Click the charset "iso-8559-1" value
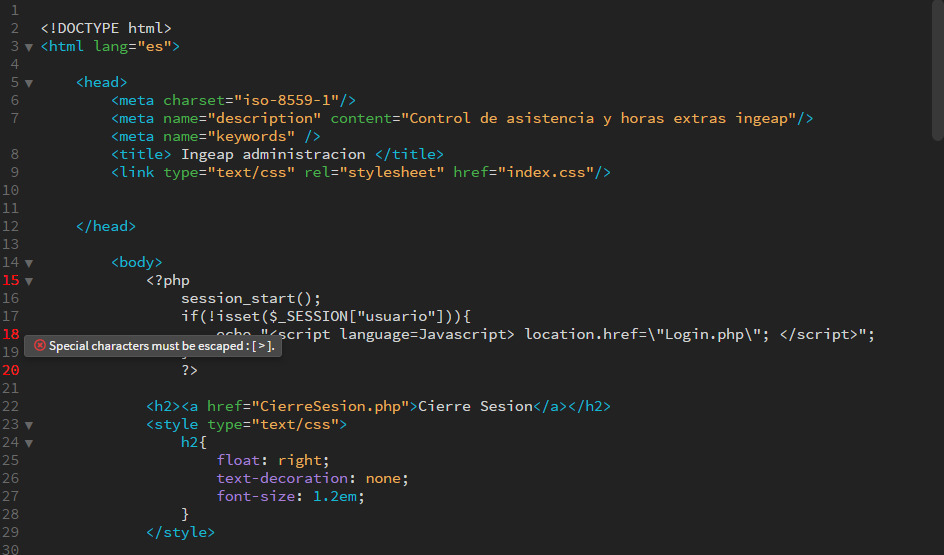The image size is (944, 555). (287, 100)
